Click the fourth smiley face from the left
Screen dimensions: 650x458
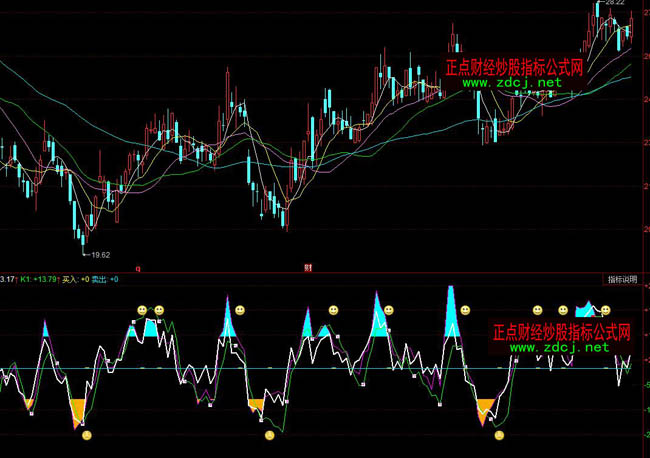tap(334, 311)
